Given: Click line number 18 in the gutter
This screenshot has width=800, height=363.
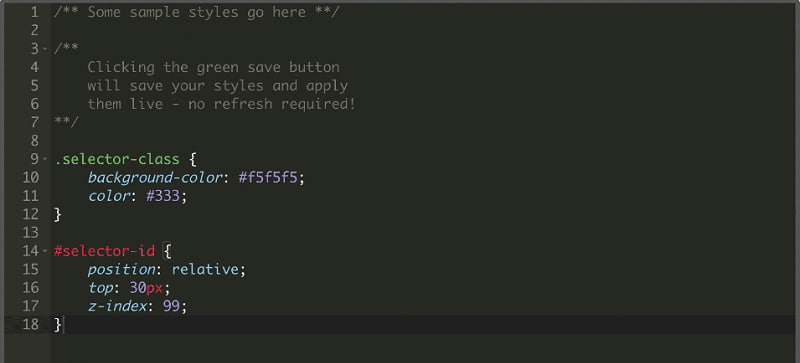Looking at the screenshot, I should coord(30,324).
